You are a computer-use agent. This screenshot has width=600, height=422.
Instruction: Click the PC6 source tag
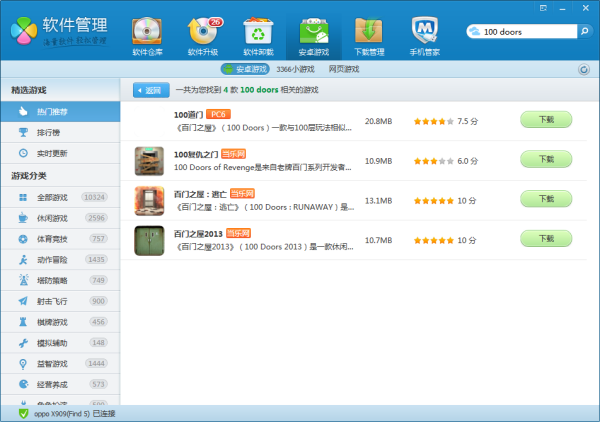(218, 114)
